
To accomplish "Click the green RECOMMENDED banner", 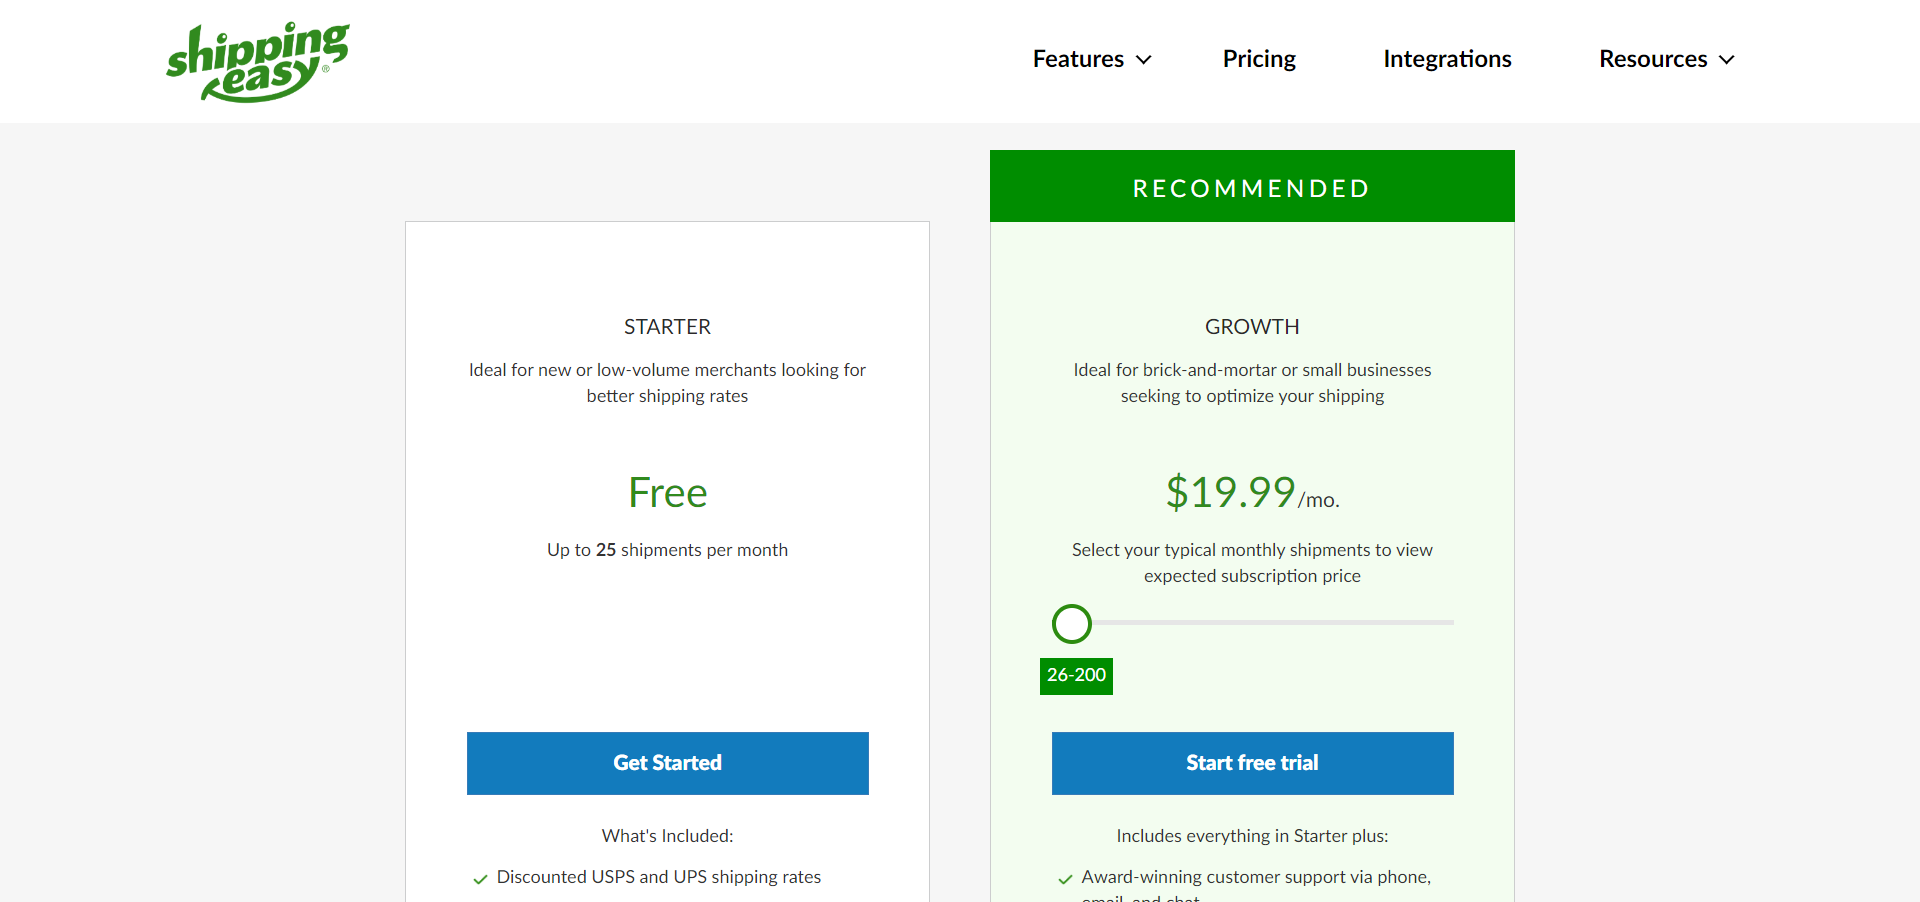I will click(x=1252, y=187).
